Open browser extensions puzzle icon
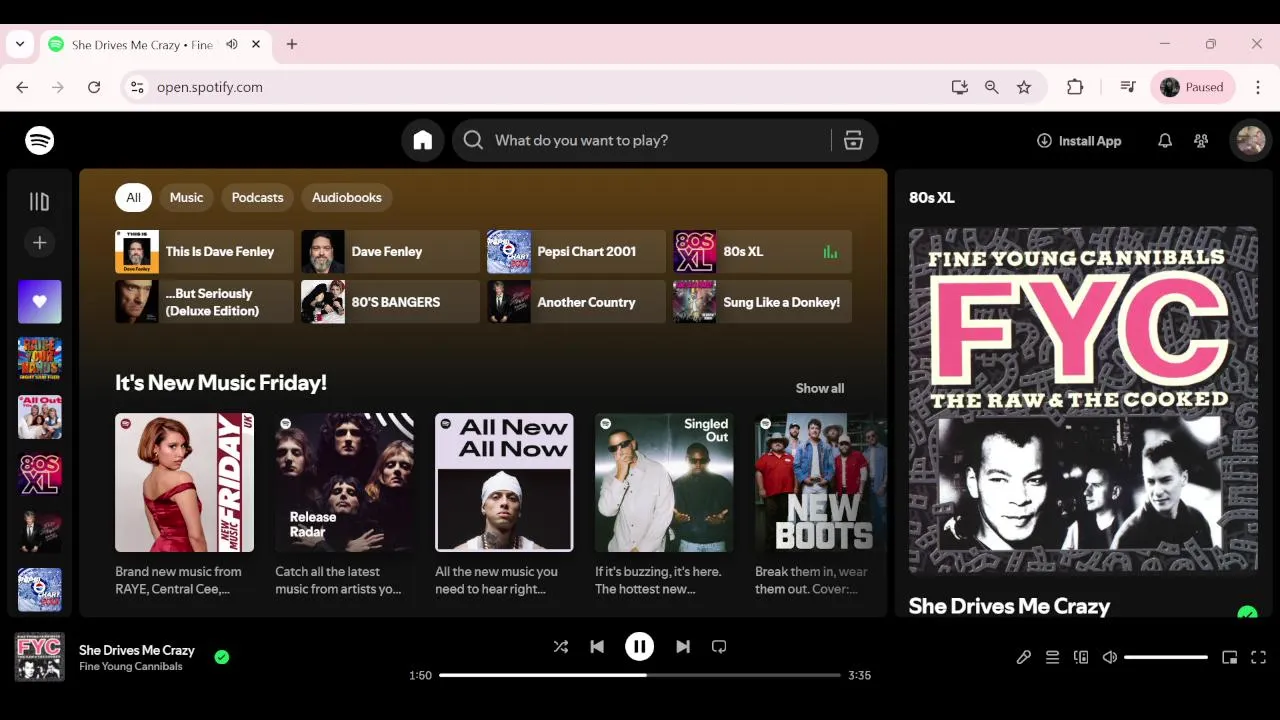This screenshot has width=1280, height=720. click(1075, 87)
